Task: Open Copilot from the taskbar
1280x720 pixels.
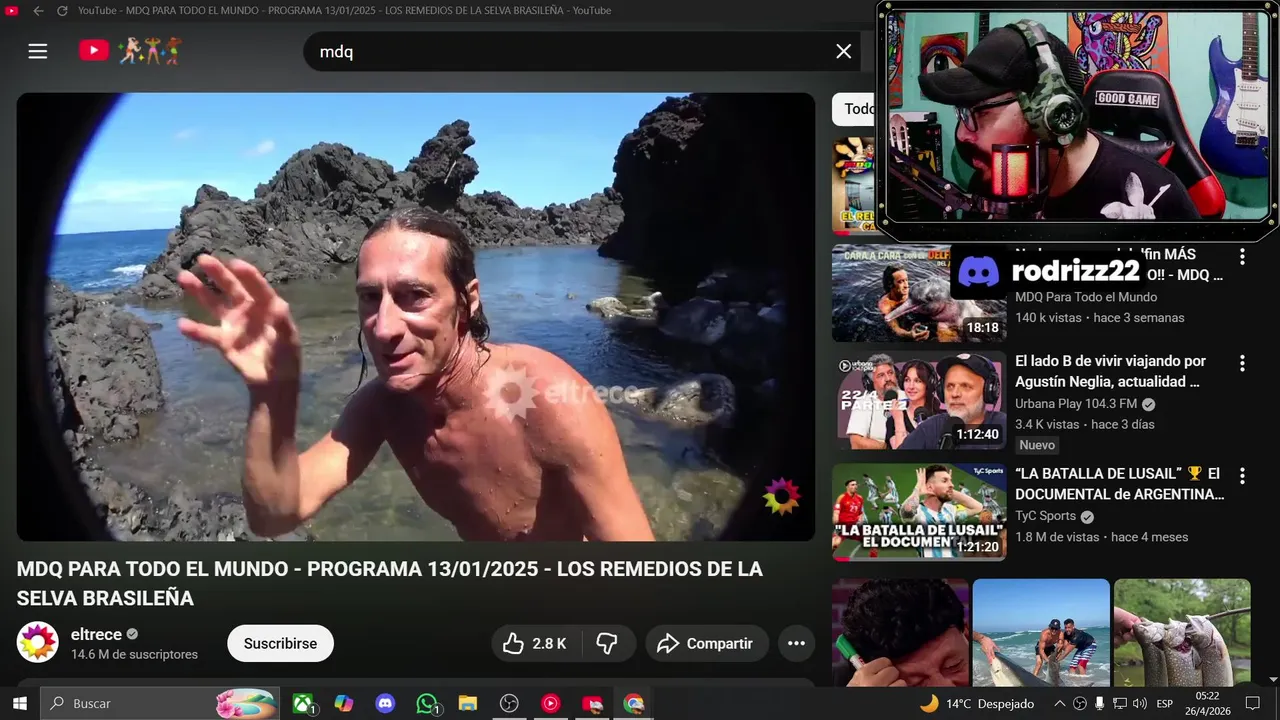Action: click(344, 704)
